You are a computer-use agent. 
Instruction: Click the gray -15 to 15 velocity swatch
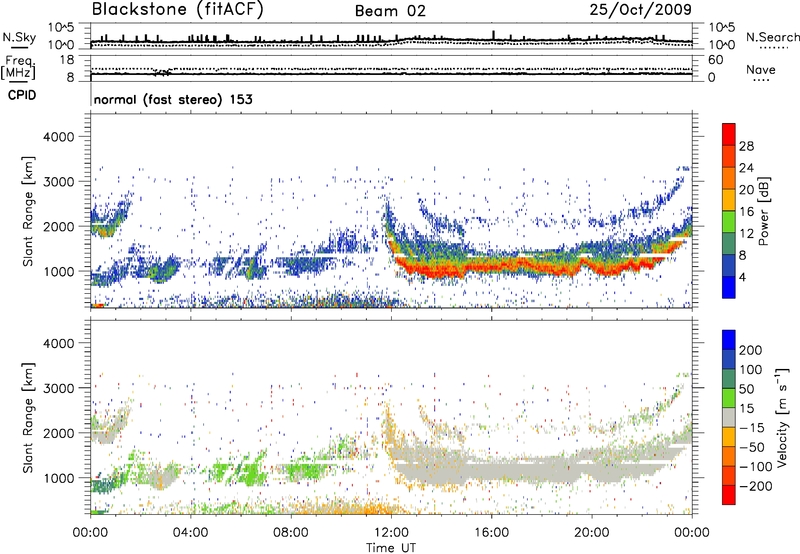tap(729, 417)
